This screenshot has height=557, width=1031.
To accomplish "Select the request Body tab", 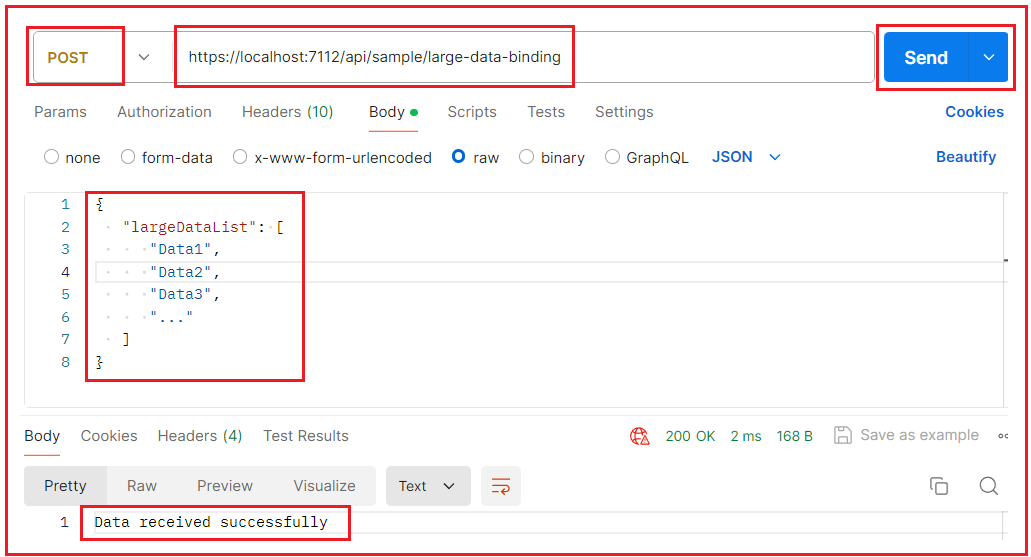I will click(393, 112).
